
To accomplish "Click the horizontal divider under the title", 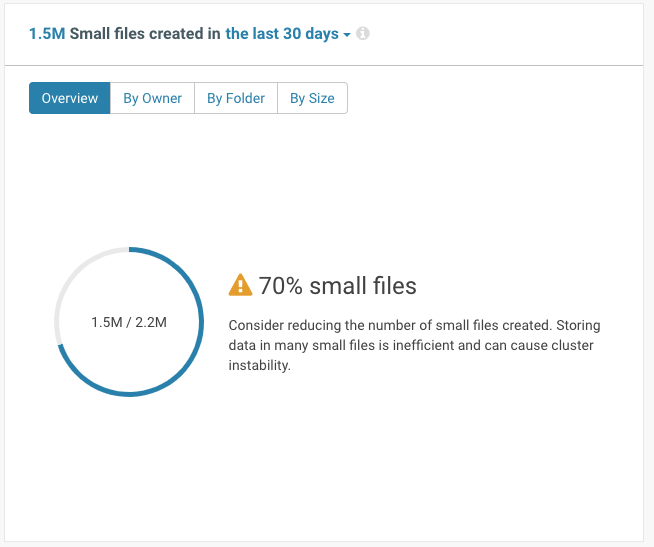I will click(x=324, y=66).
